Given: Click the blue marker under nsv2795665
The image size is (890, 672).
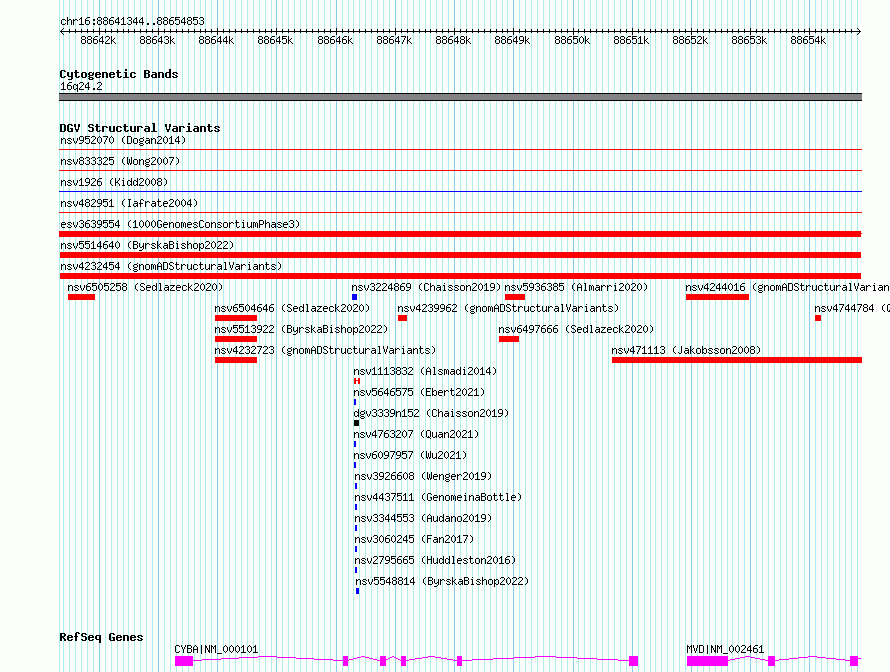Looking at the screenshot, I should coord(356,570).
